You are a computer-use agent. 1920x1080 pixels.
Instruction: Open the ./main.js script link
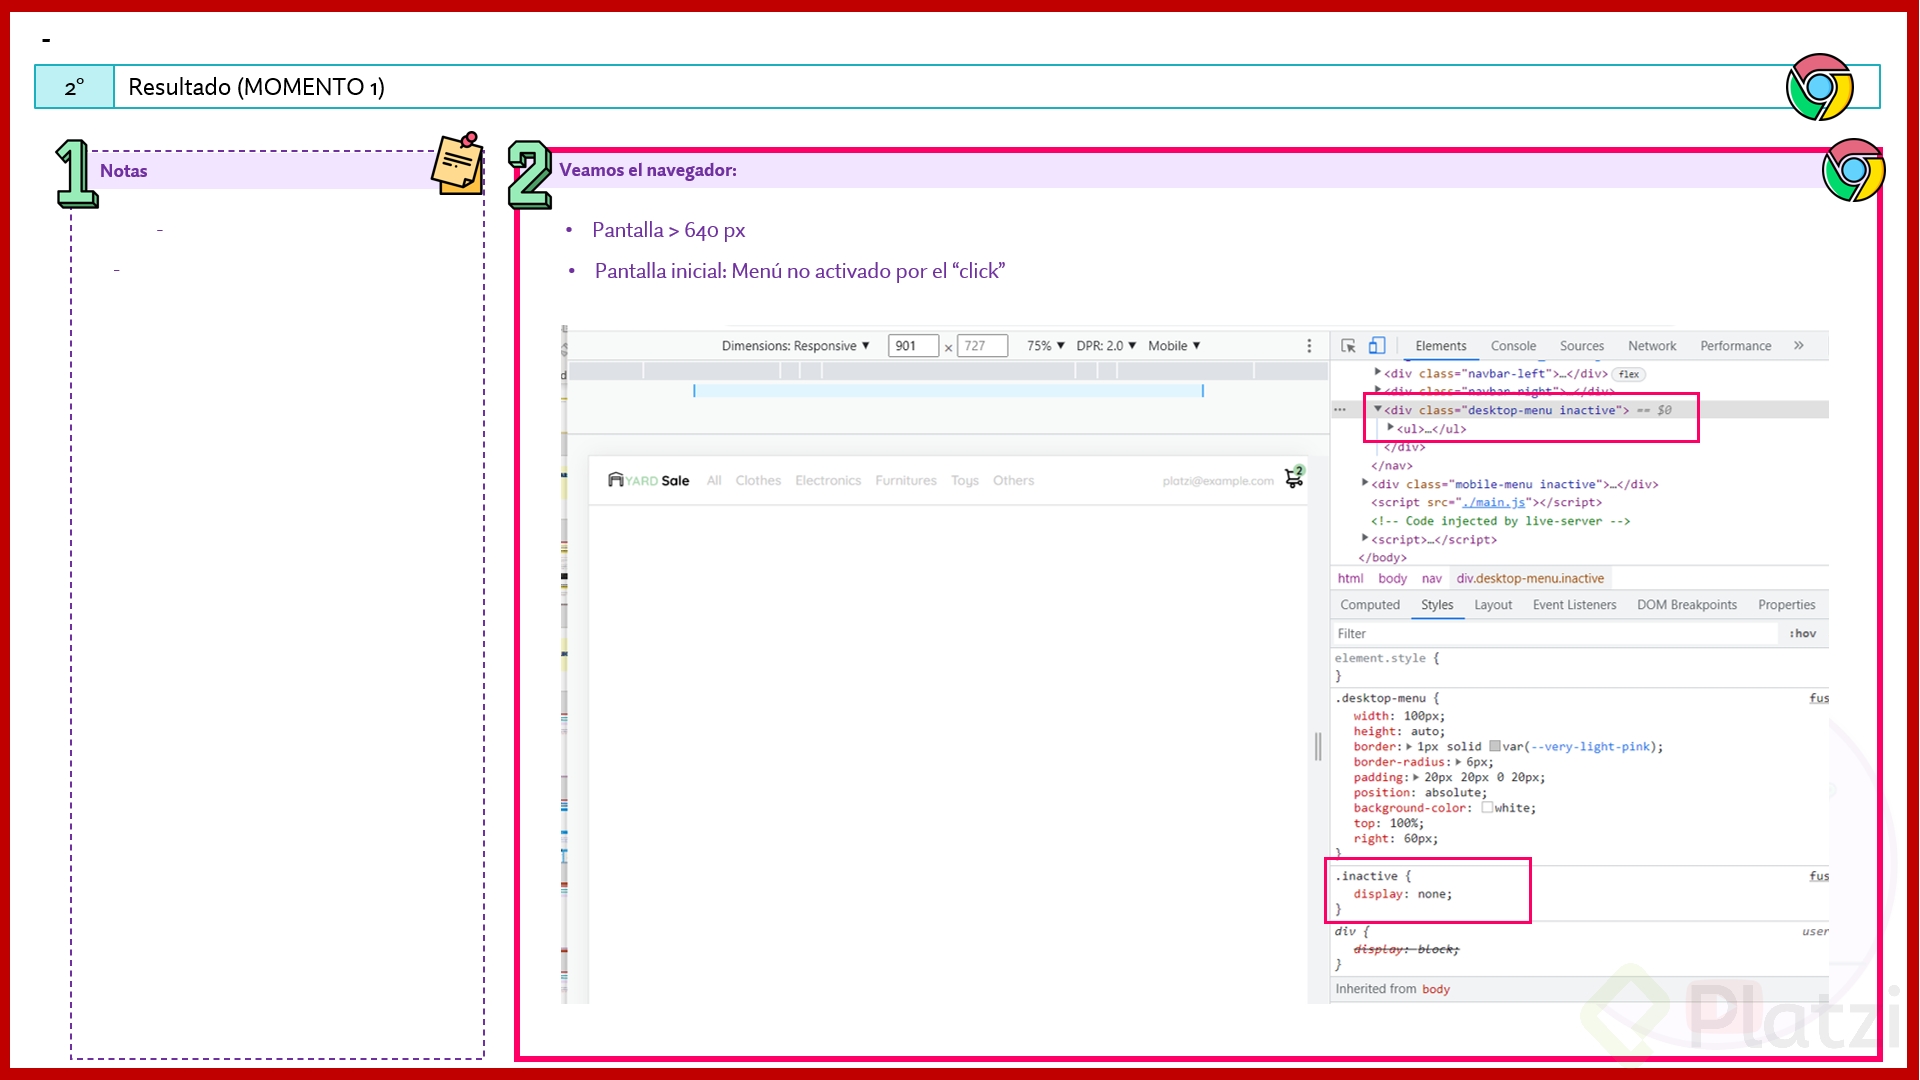click(1494, 502)
